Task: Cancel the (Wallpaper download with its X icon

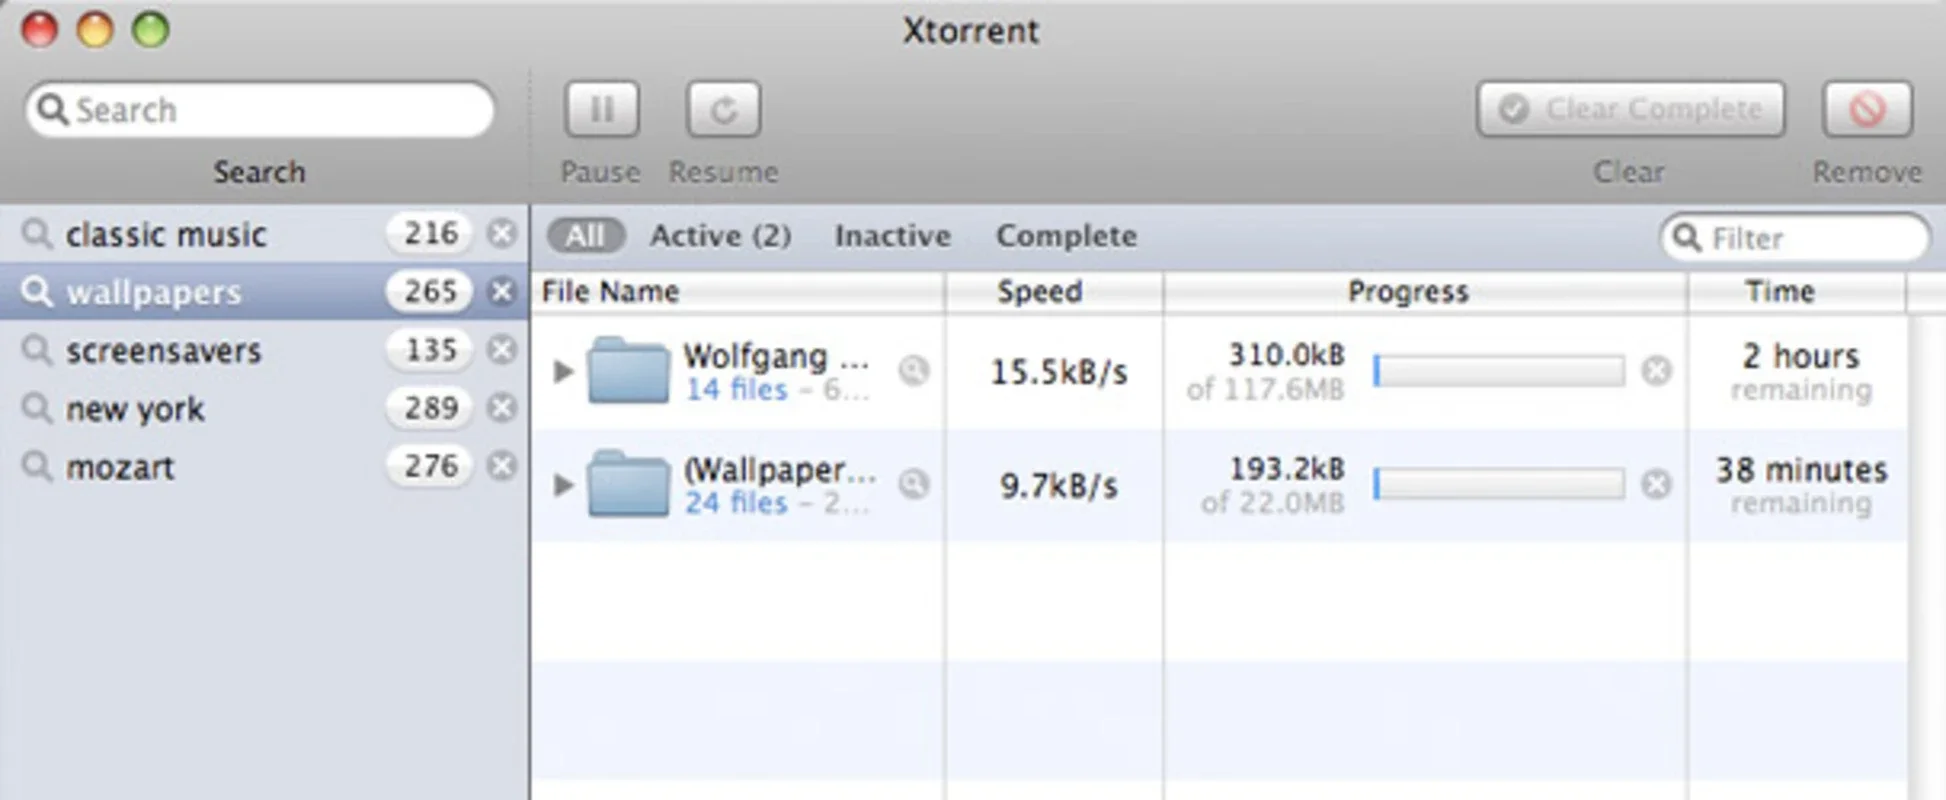Action: (1657, 485)
